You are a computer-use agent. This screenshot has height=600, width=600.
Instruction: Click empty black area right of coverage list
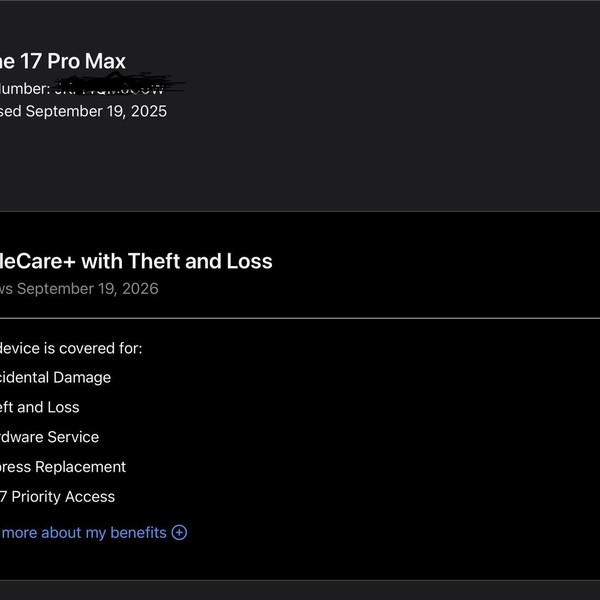pyautogui.click(x=400, y=430)
